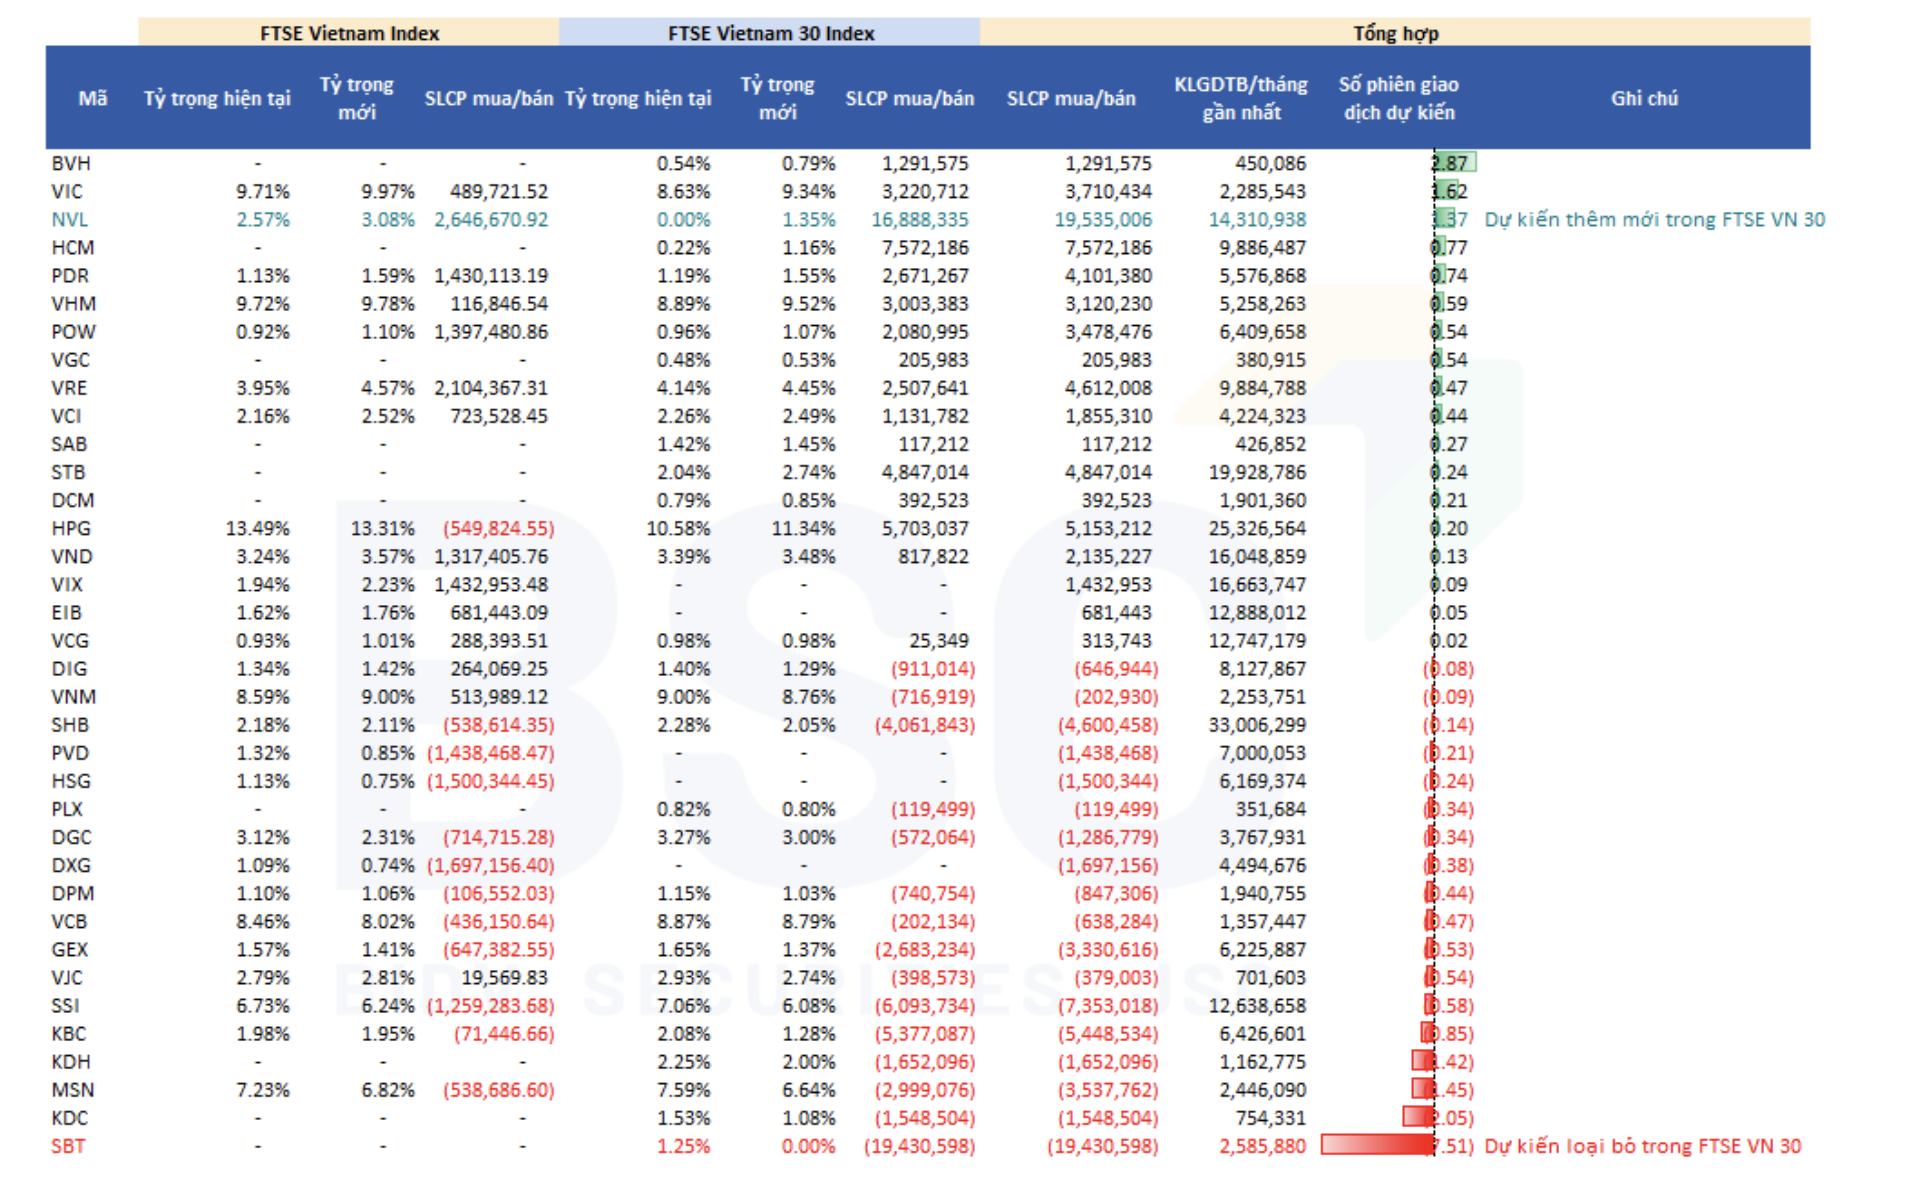Select the red SBT ticker cell
The width and height of the screenshot is (1908, 1180).
click(68, 1146)
